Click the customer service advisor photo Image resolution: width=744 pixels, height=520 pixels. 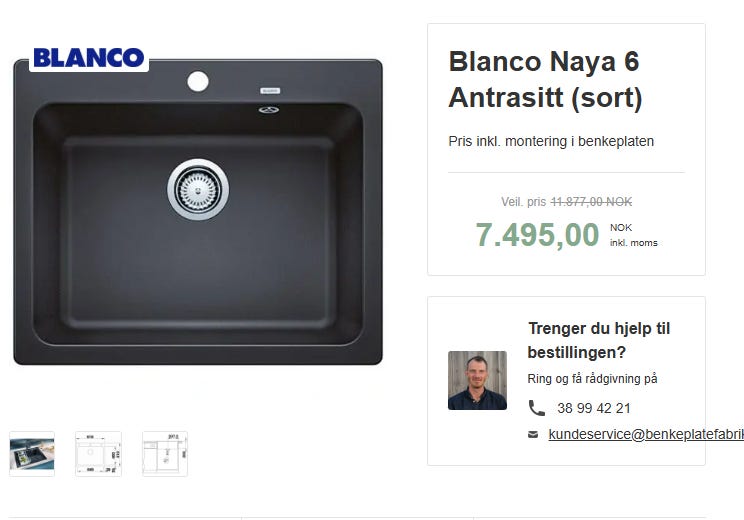[x=477, y=381]
